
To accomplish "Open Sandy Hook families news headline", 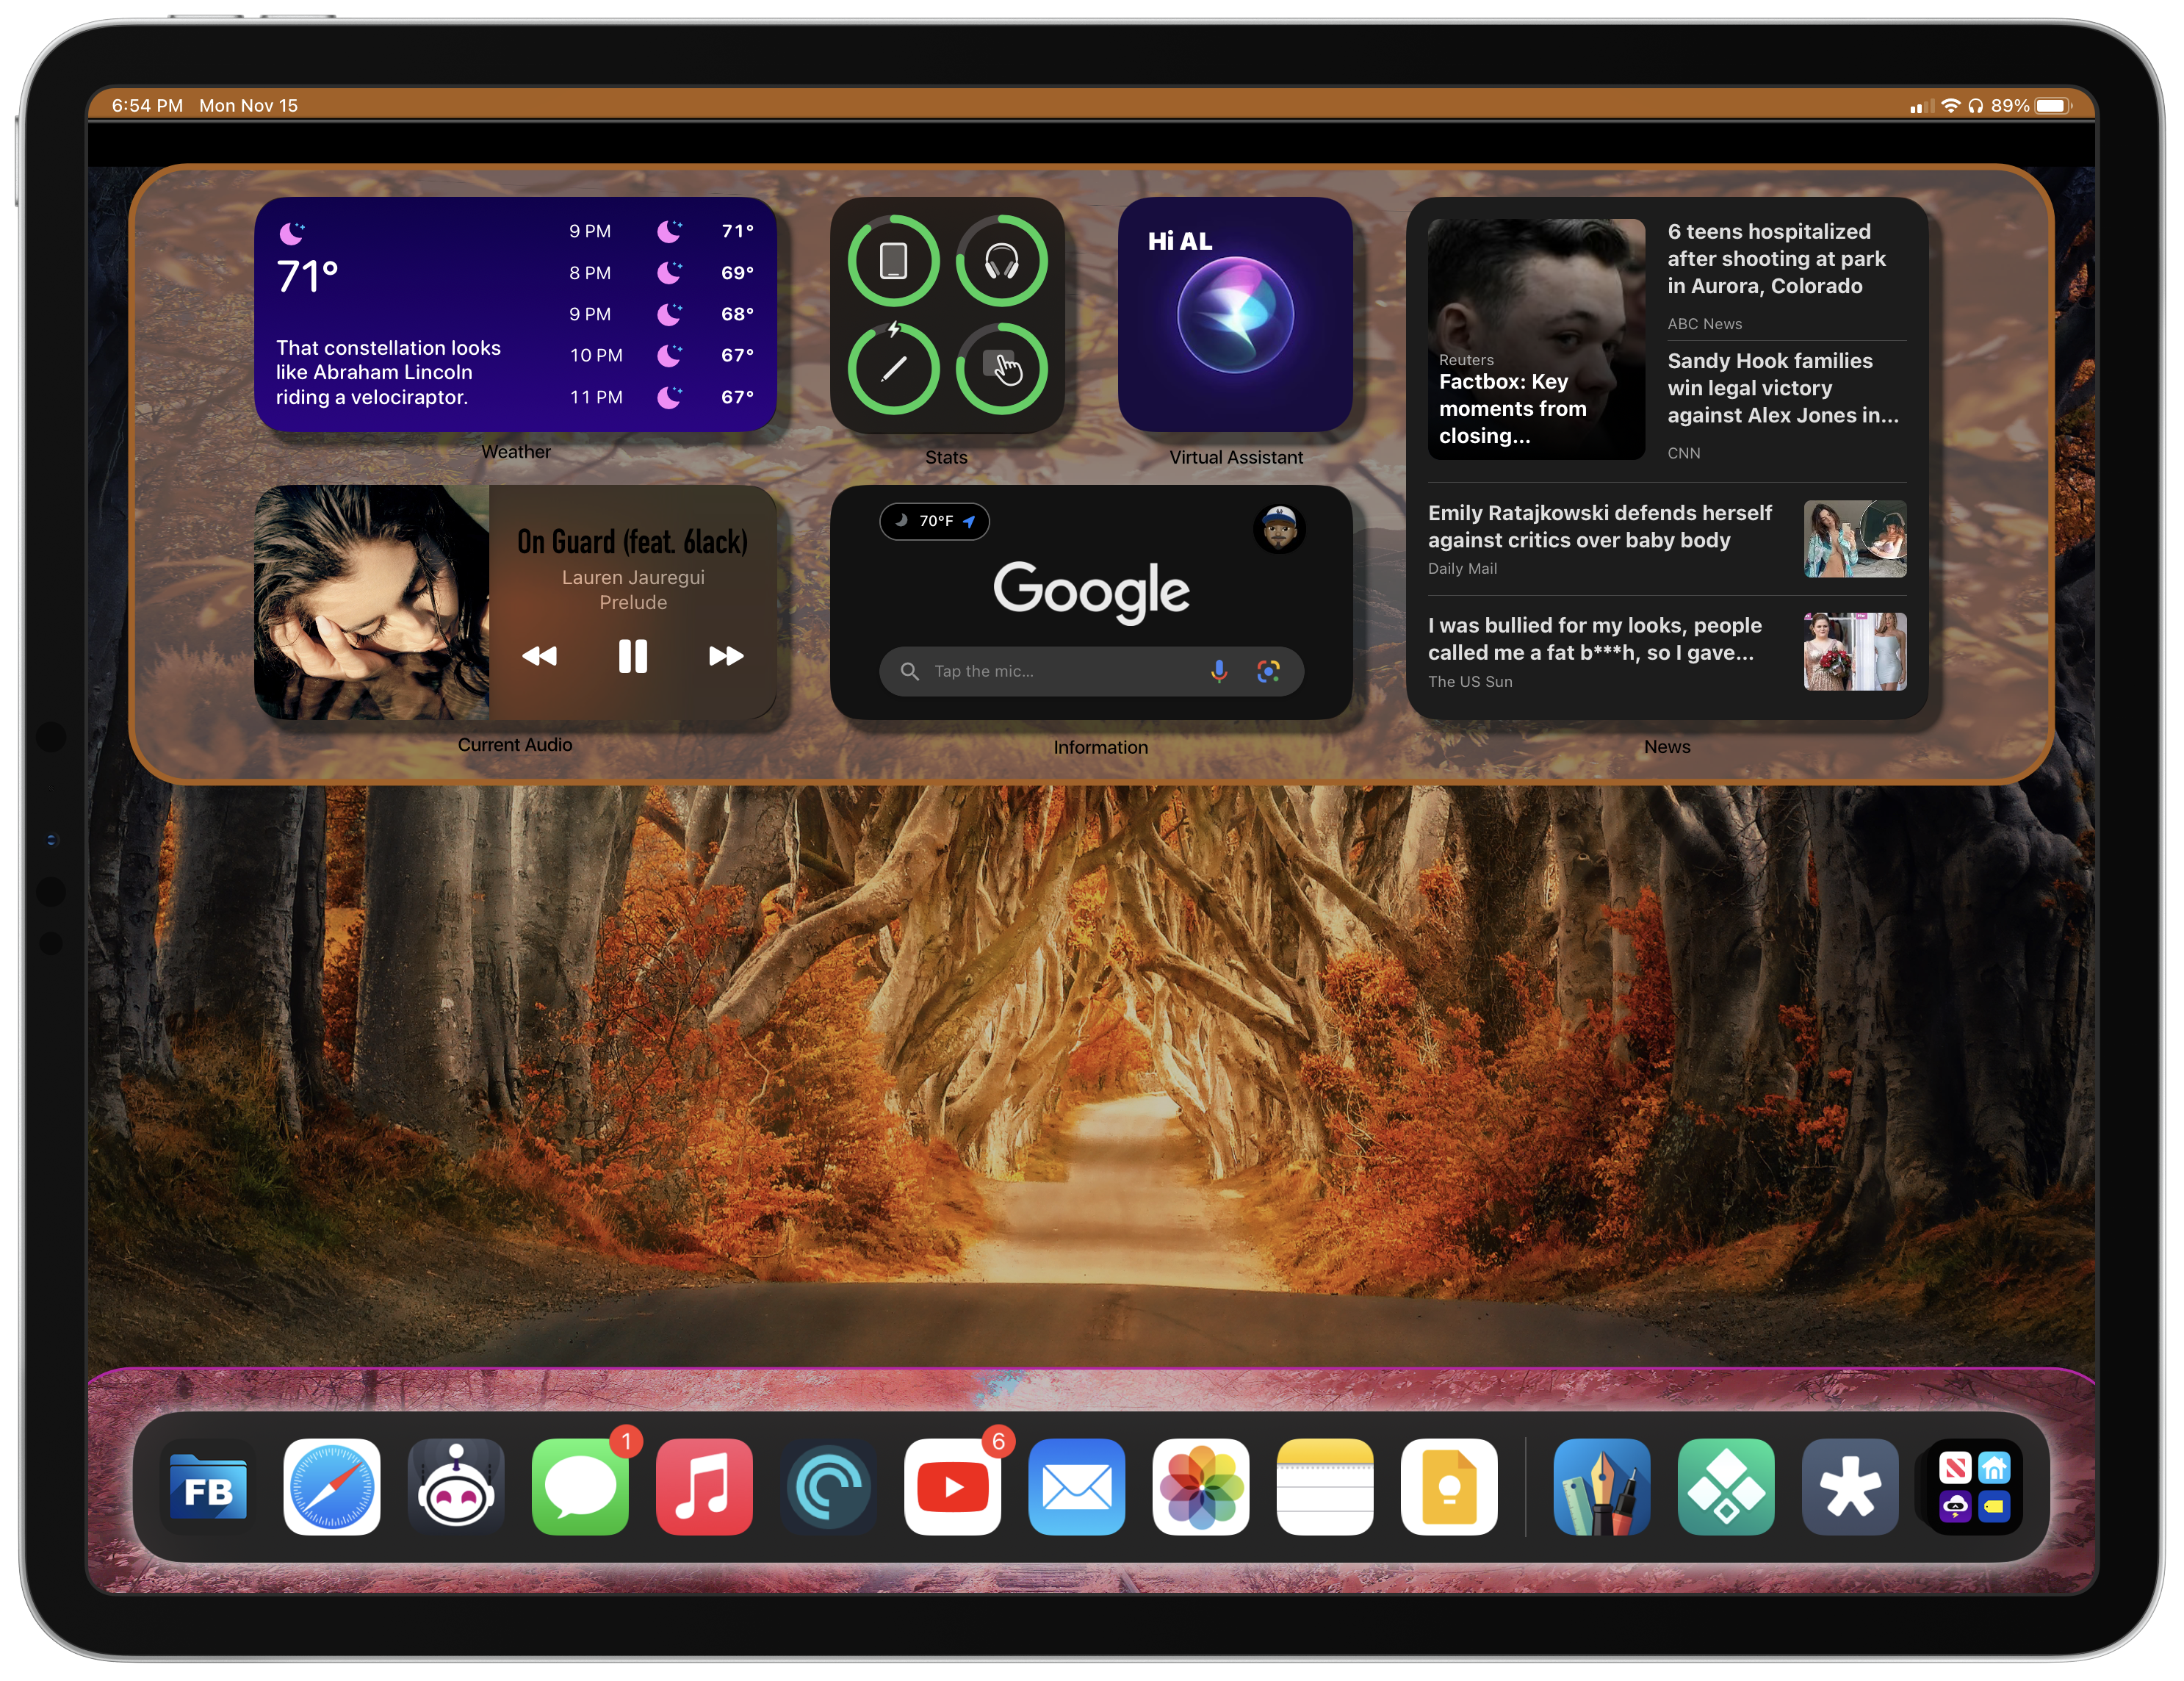I will point(1783,388).
